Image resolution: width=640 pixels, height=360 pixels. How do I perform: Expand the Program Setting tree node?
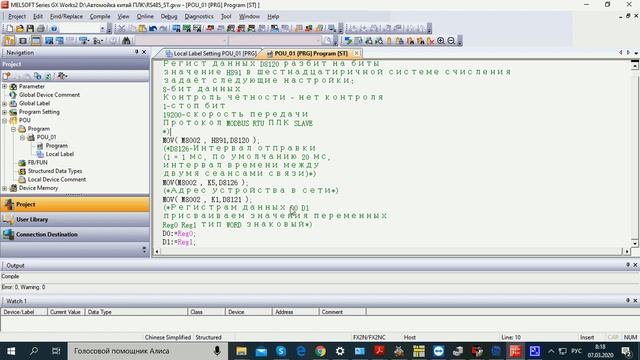click(5, 112)
